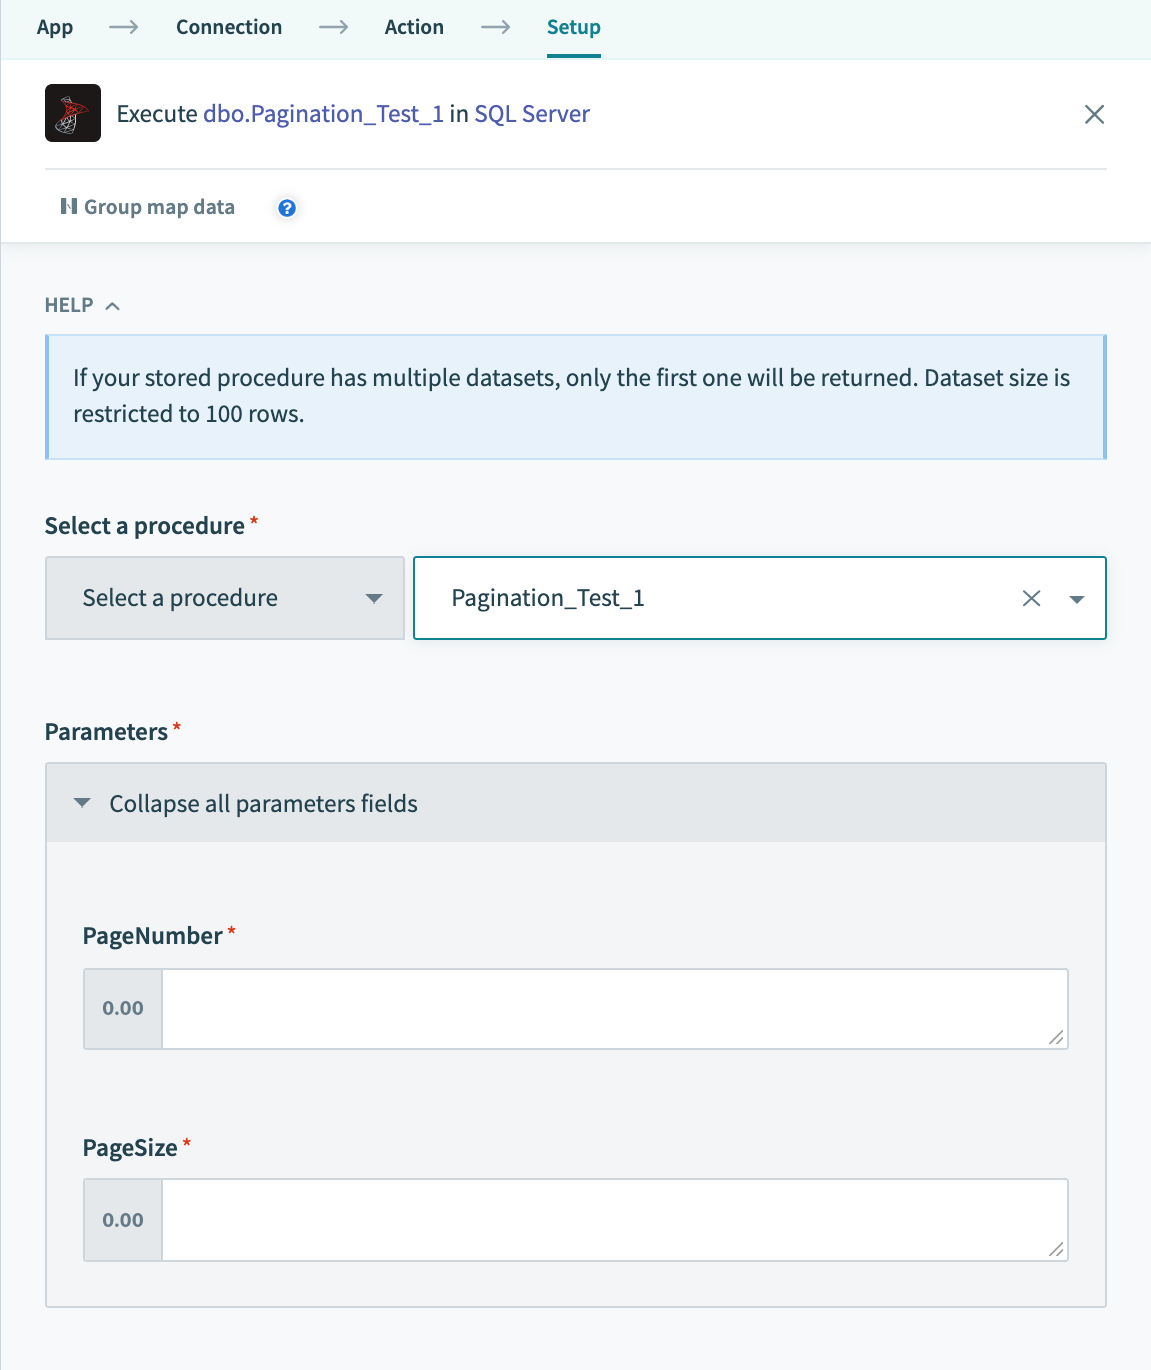Close the Execute procedure panel

click(1094, 114)
